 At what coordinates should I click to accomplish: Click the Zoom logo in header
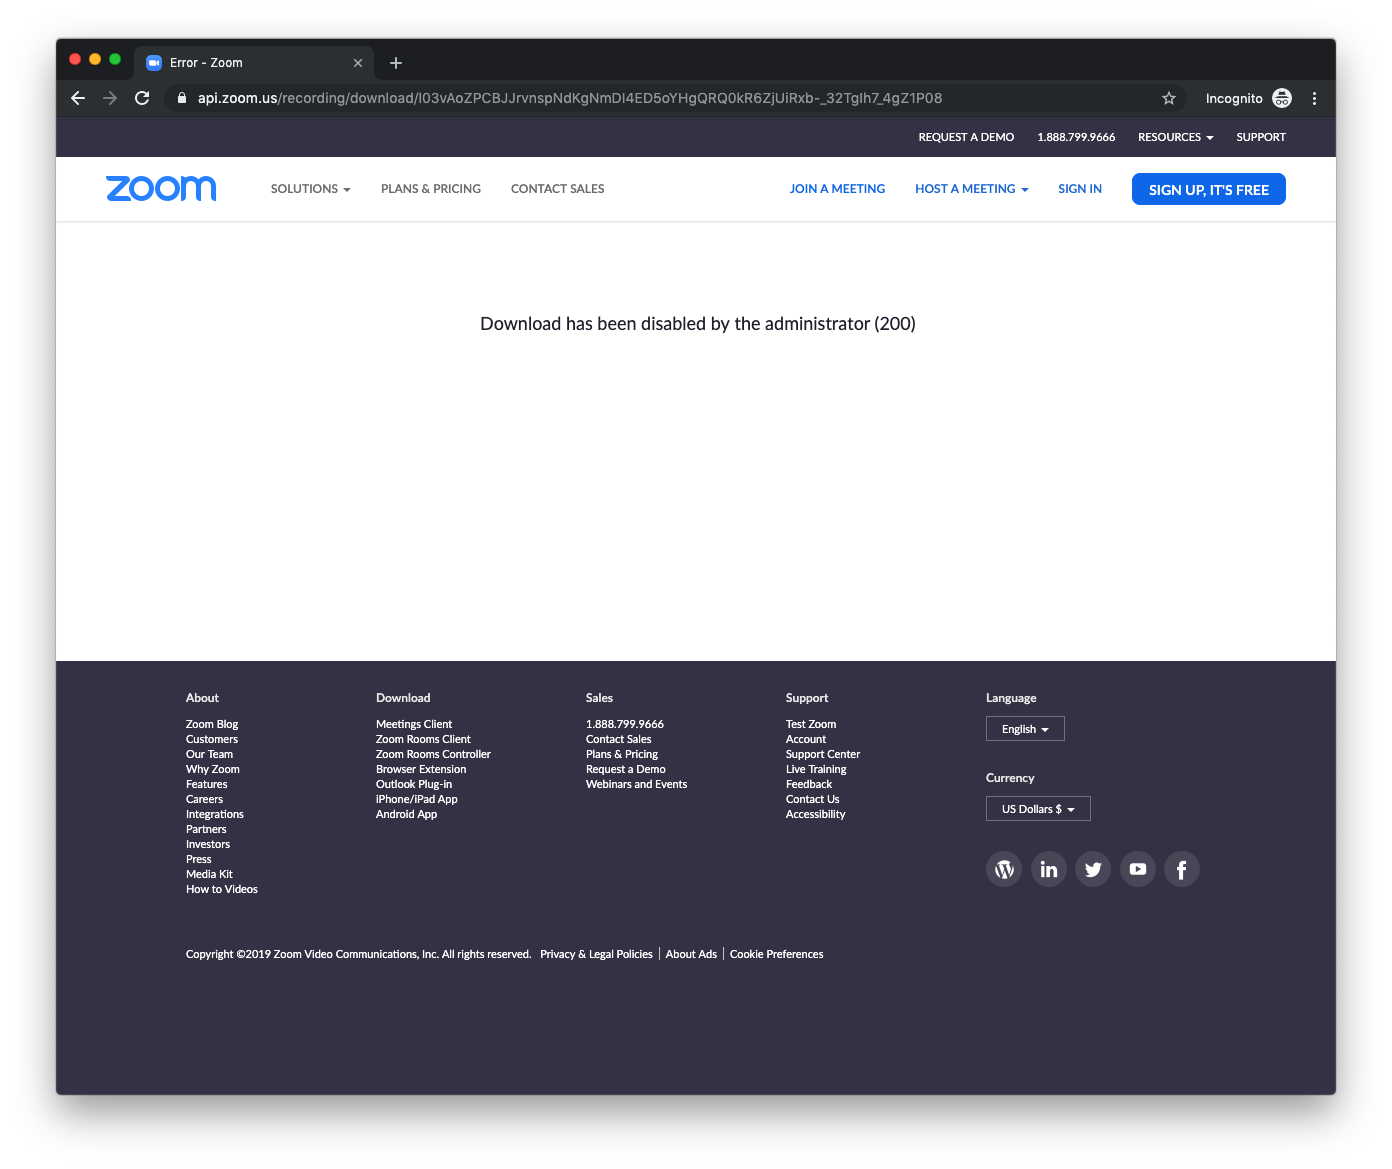point(161,188)
